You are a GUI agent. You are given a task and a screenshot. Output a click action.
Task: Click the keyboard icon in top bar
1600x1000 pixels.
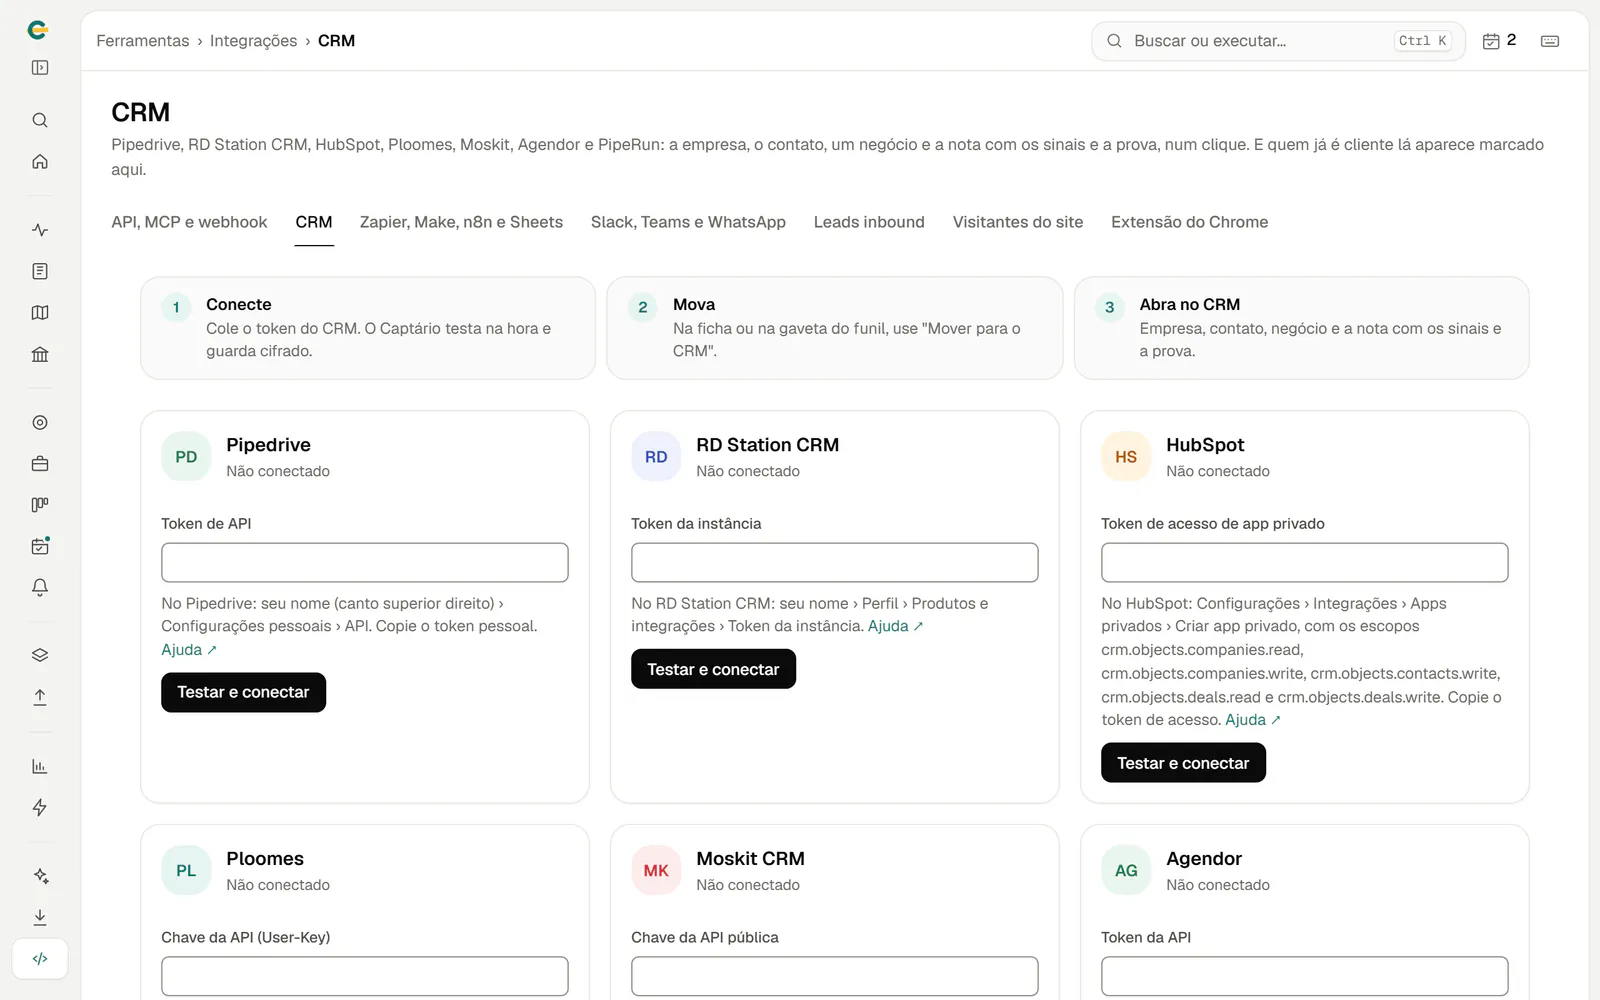click(1550, 41)
